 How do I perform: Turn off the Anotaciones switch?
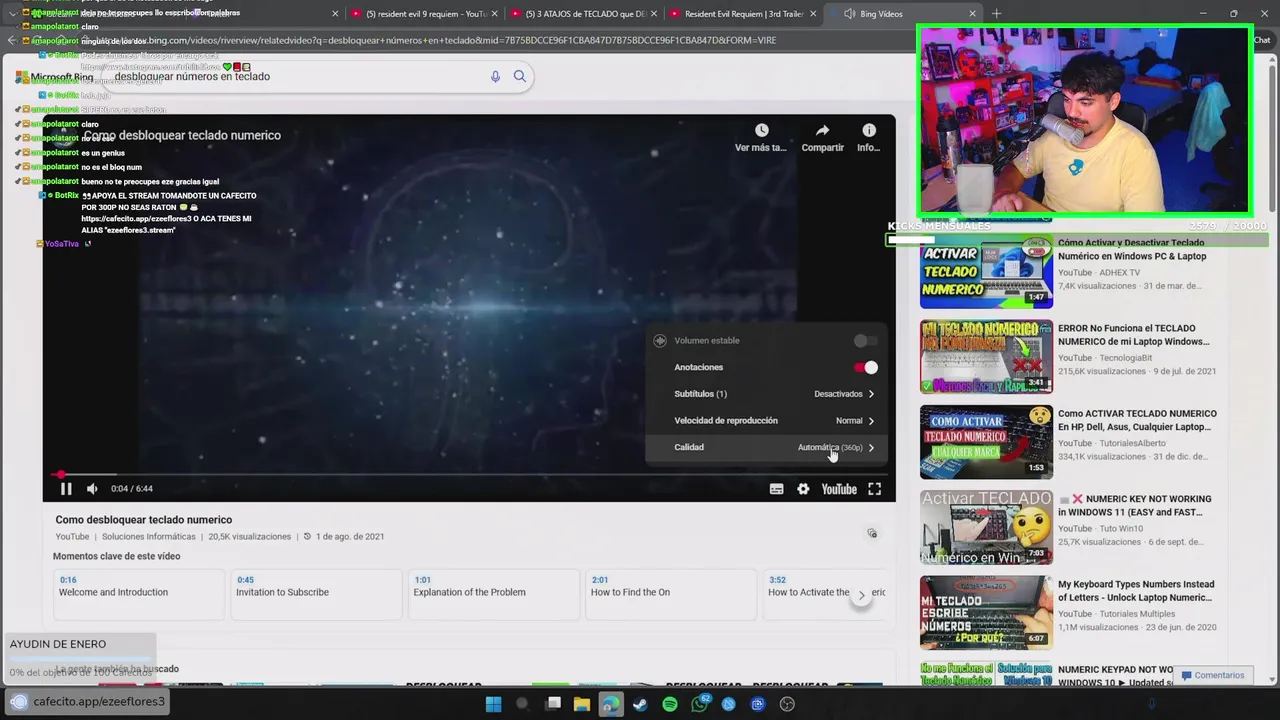865,368
